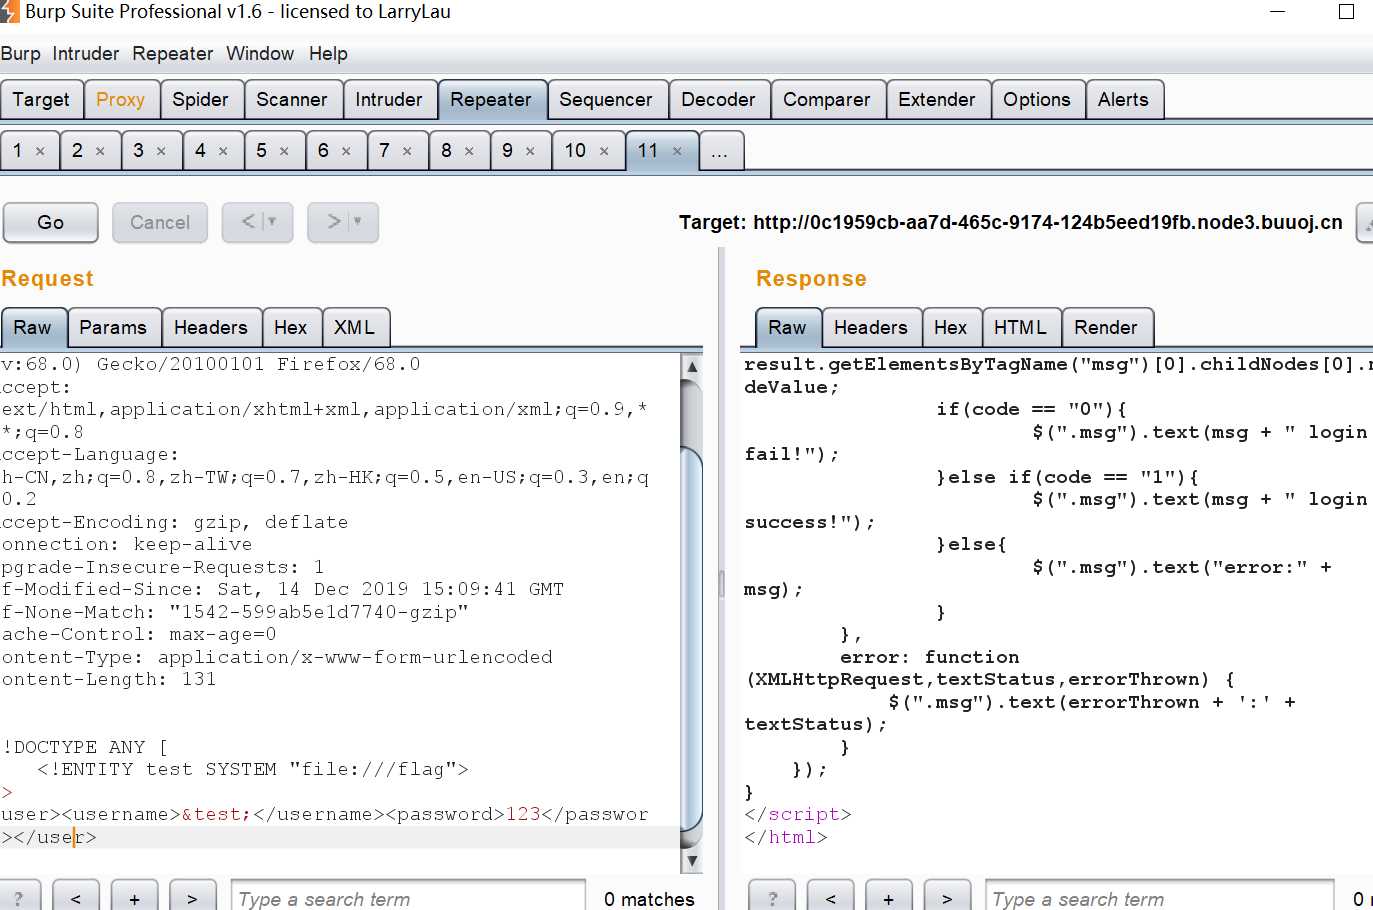The width and height of the screenshot is (1373, 910).
Task: Focus the response search term field
Action: (1160, 897)
